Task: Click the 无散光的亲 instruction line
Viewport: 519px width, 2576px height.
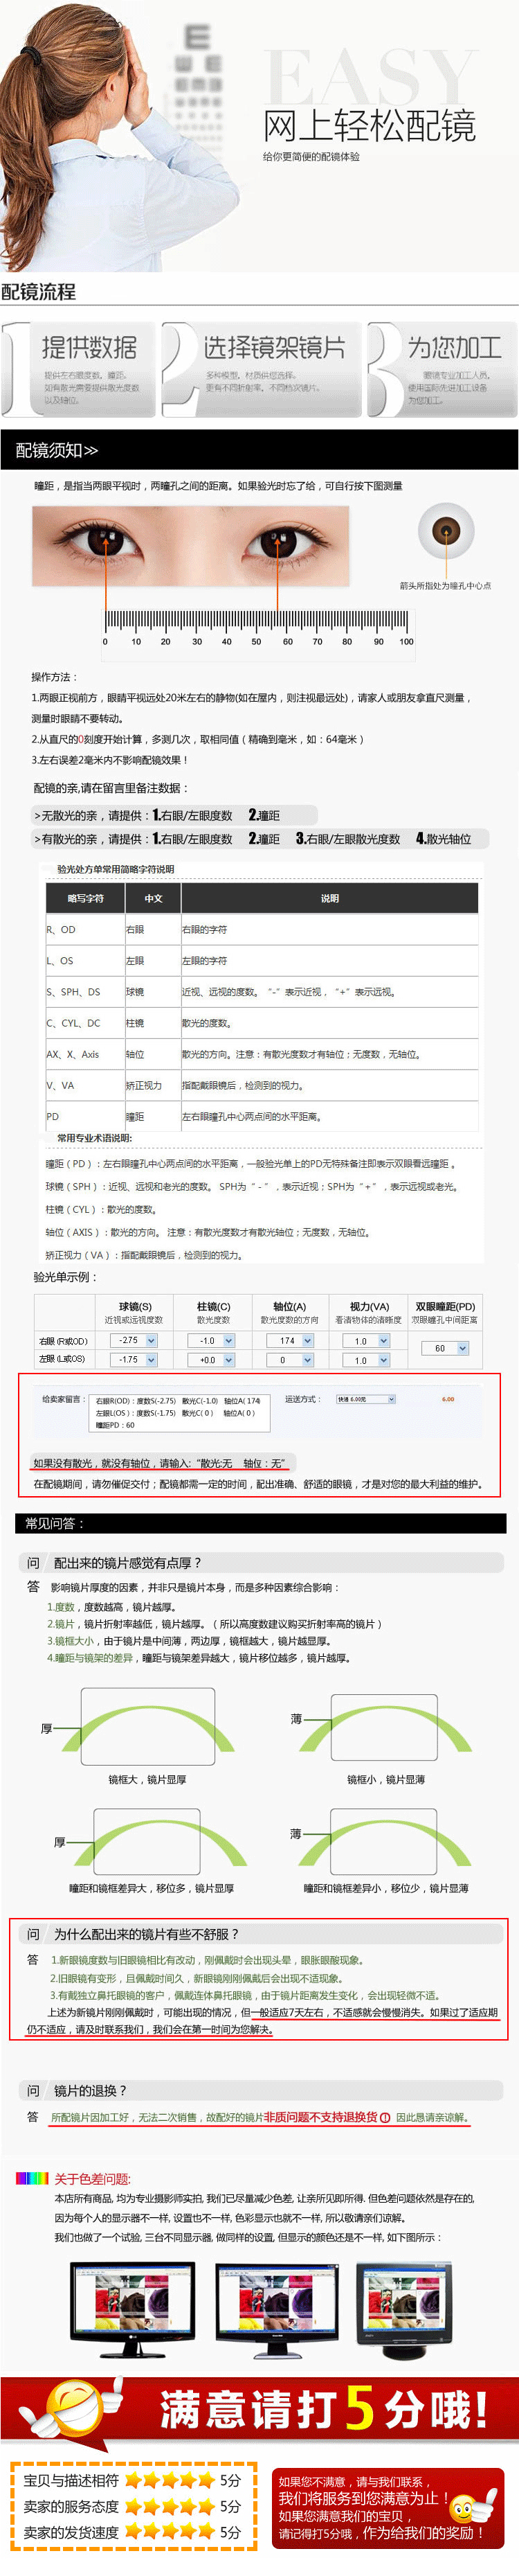Action: (174, 815)
